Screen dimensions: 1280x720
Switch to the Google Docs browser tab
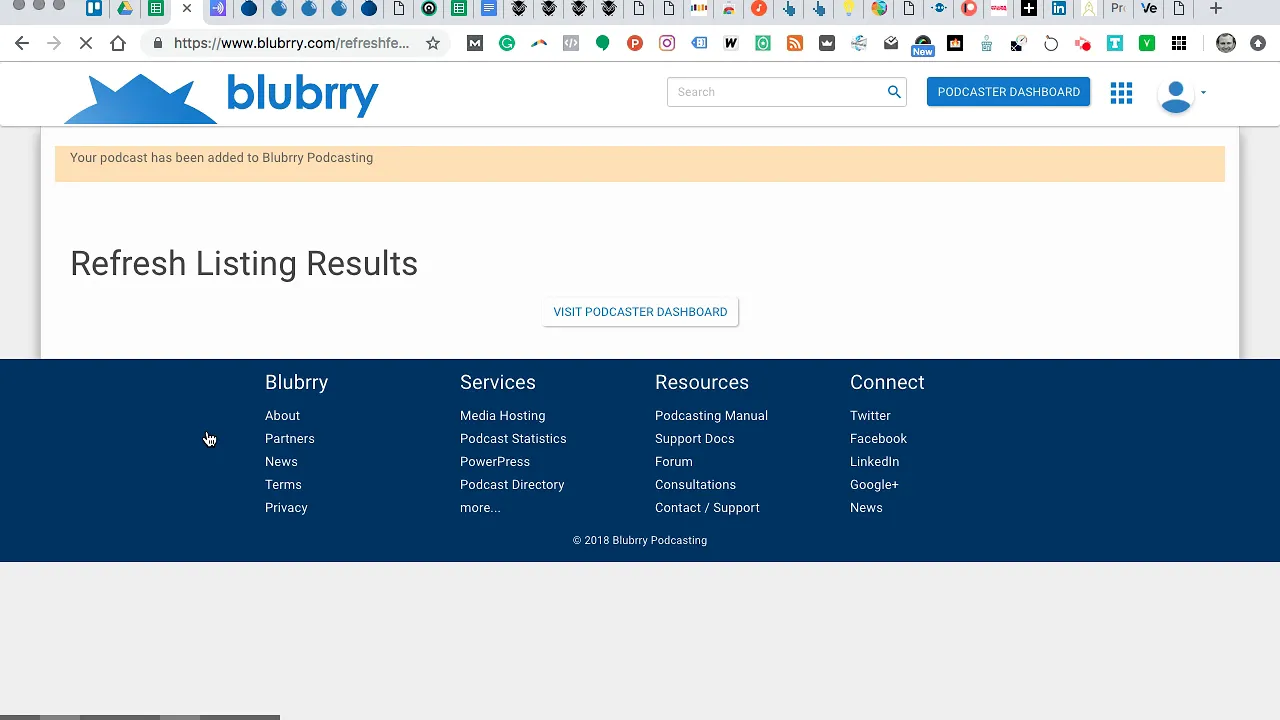click(x=489, y=9)
